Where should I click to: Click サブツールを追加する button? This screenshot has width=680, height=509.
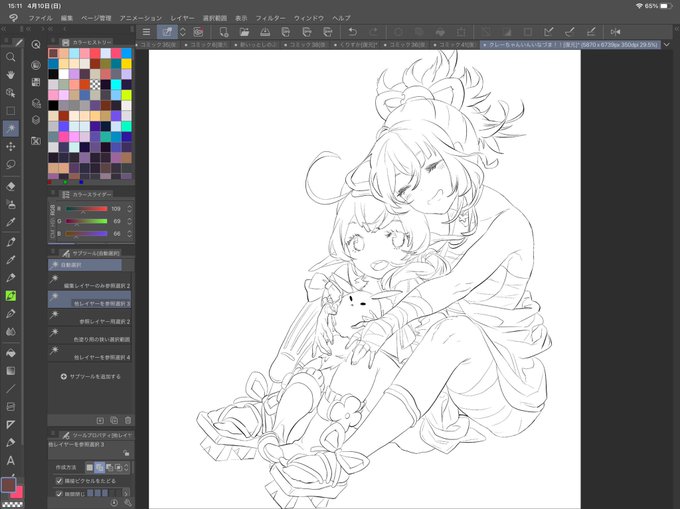(x=91, y=376)
